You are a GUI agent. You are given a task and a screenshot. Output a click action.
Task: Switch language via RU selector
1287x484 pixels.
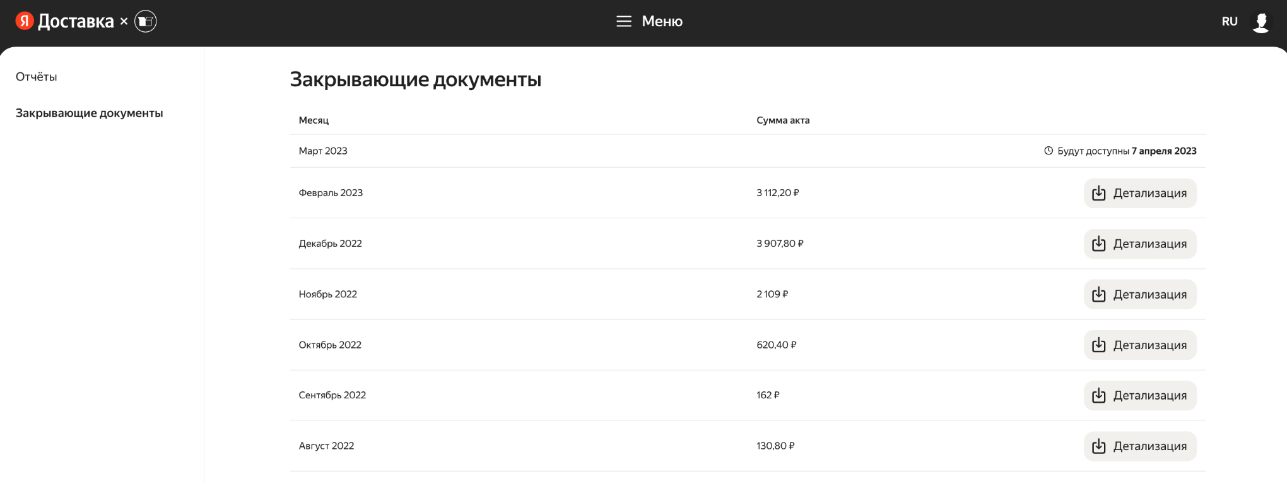click(x=1229, y=21)
